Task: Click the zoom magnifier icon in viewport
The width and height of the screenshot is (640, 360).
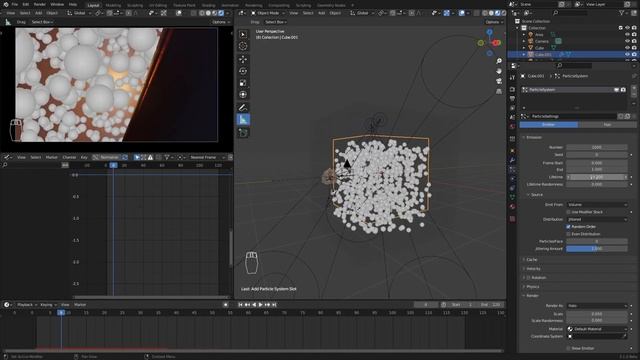Action: (x=499, y=61)
